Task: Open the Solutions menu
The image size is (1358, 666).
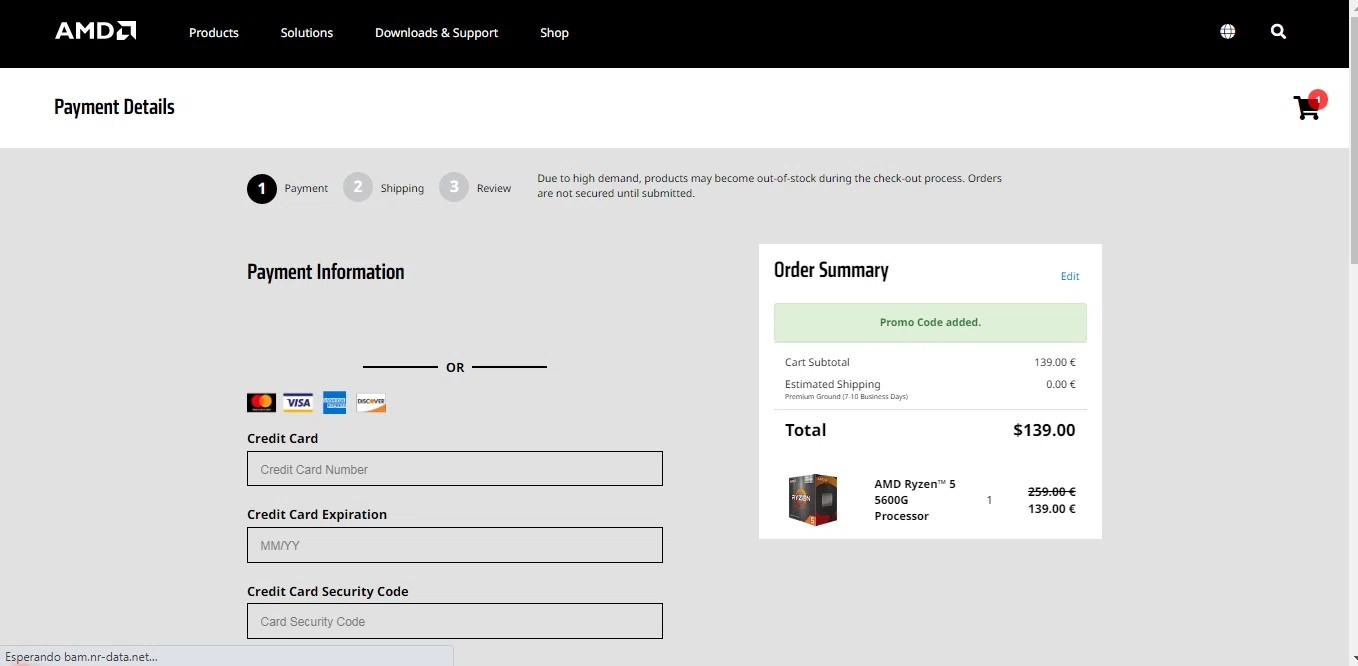Action: click(307, 33)
